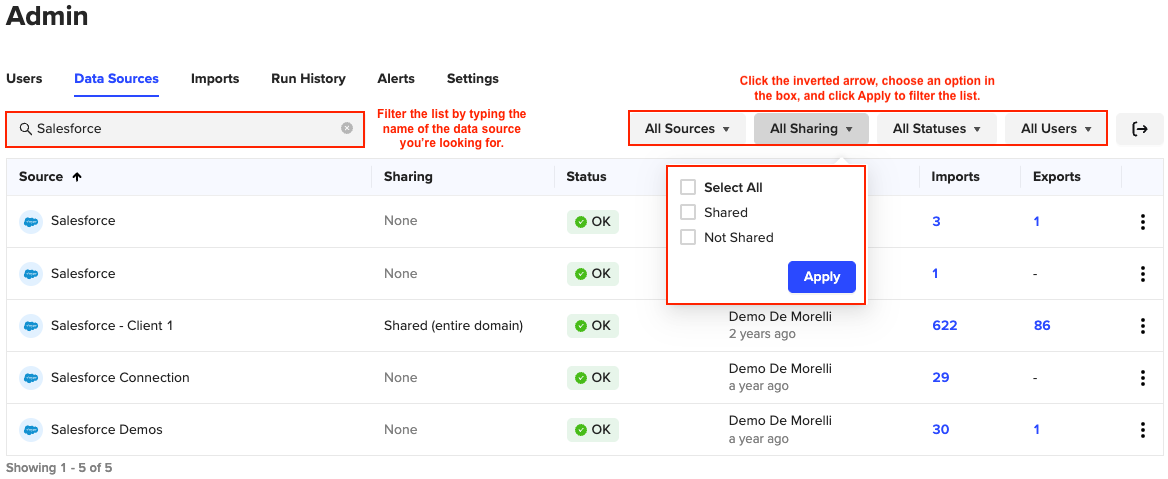Tick the Shared checkbox

coord(688,212)
